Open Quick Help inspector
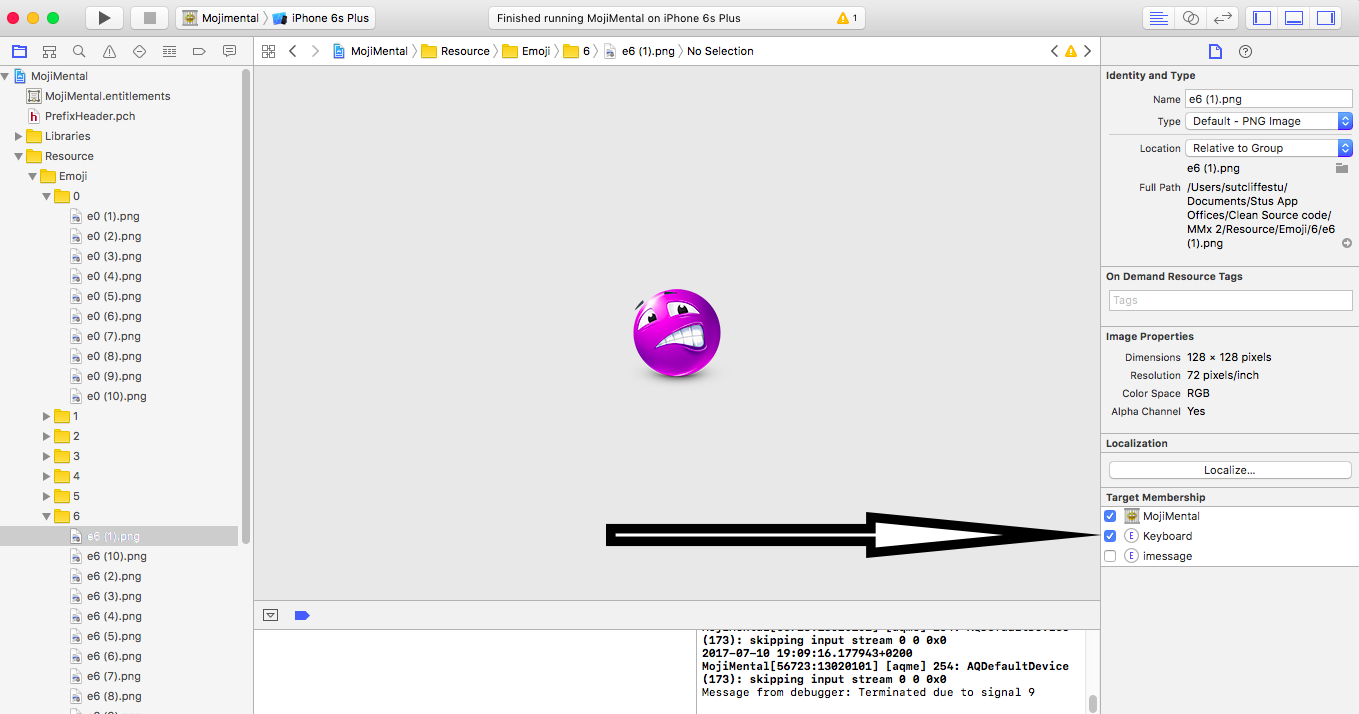Viewport: 1359px width, 714px height. click(1244, 53)
